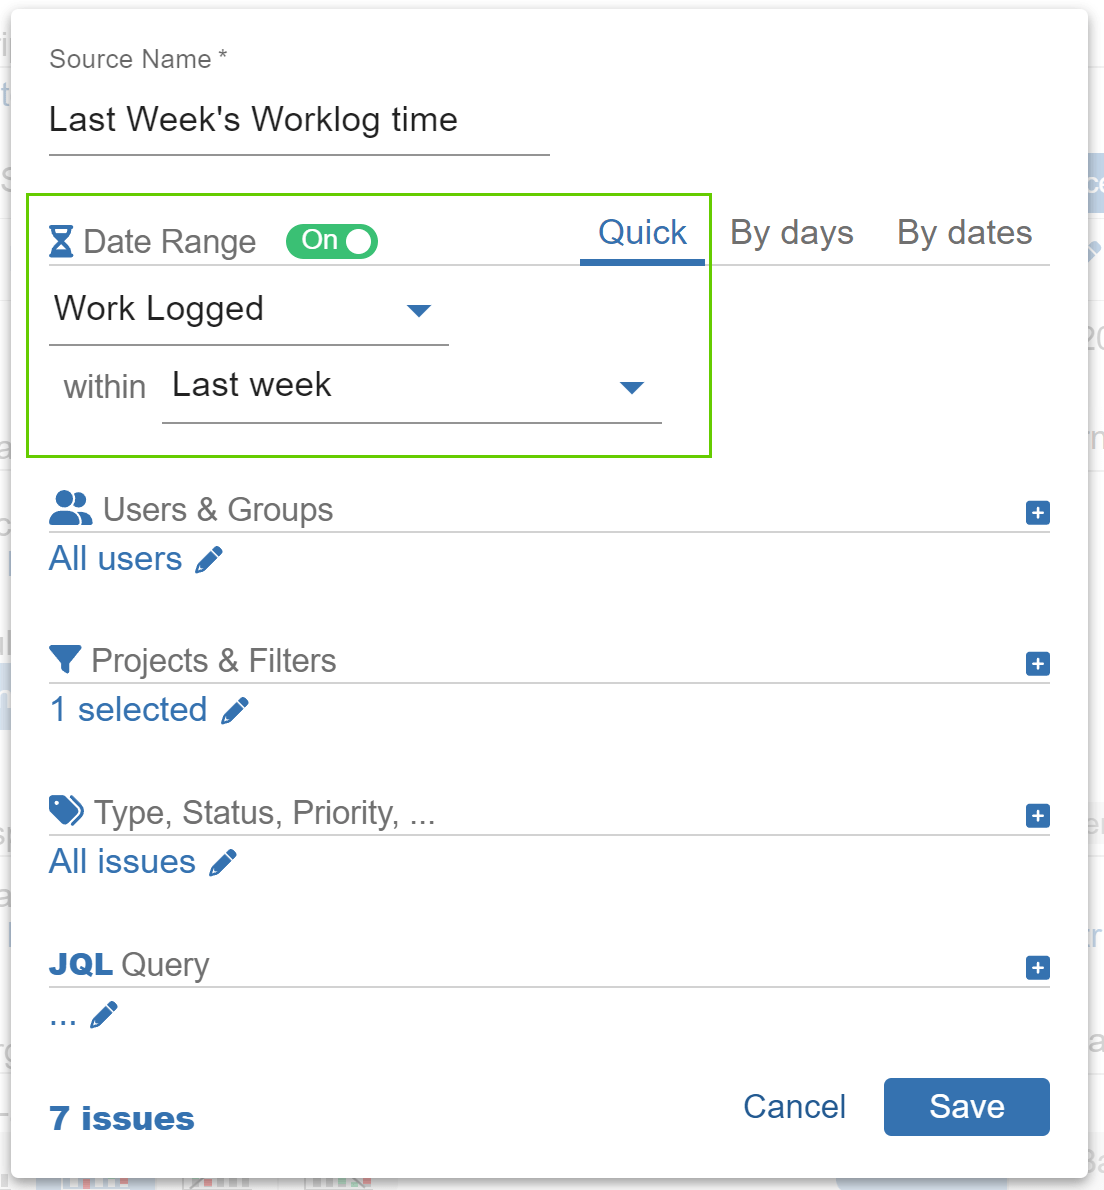Save the Last Week's Worklog time source
Viewport: 1104px width, 1190px height.
tap(965, 1106)
